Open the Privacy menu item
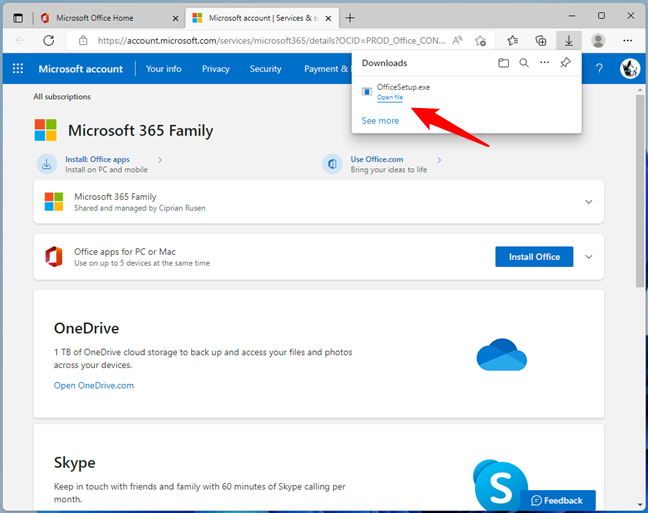 216,69
